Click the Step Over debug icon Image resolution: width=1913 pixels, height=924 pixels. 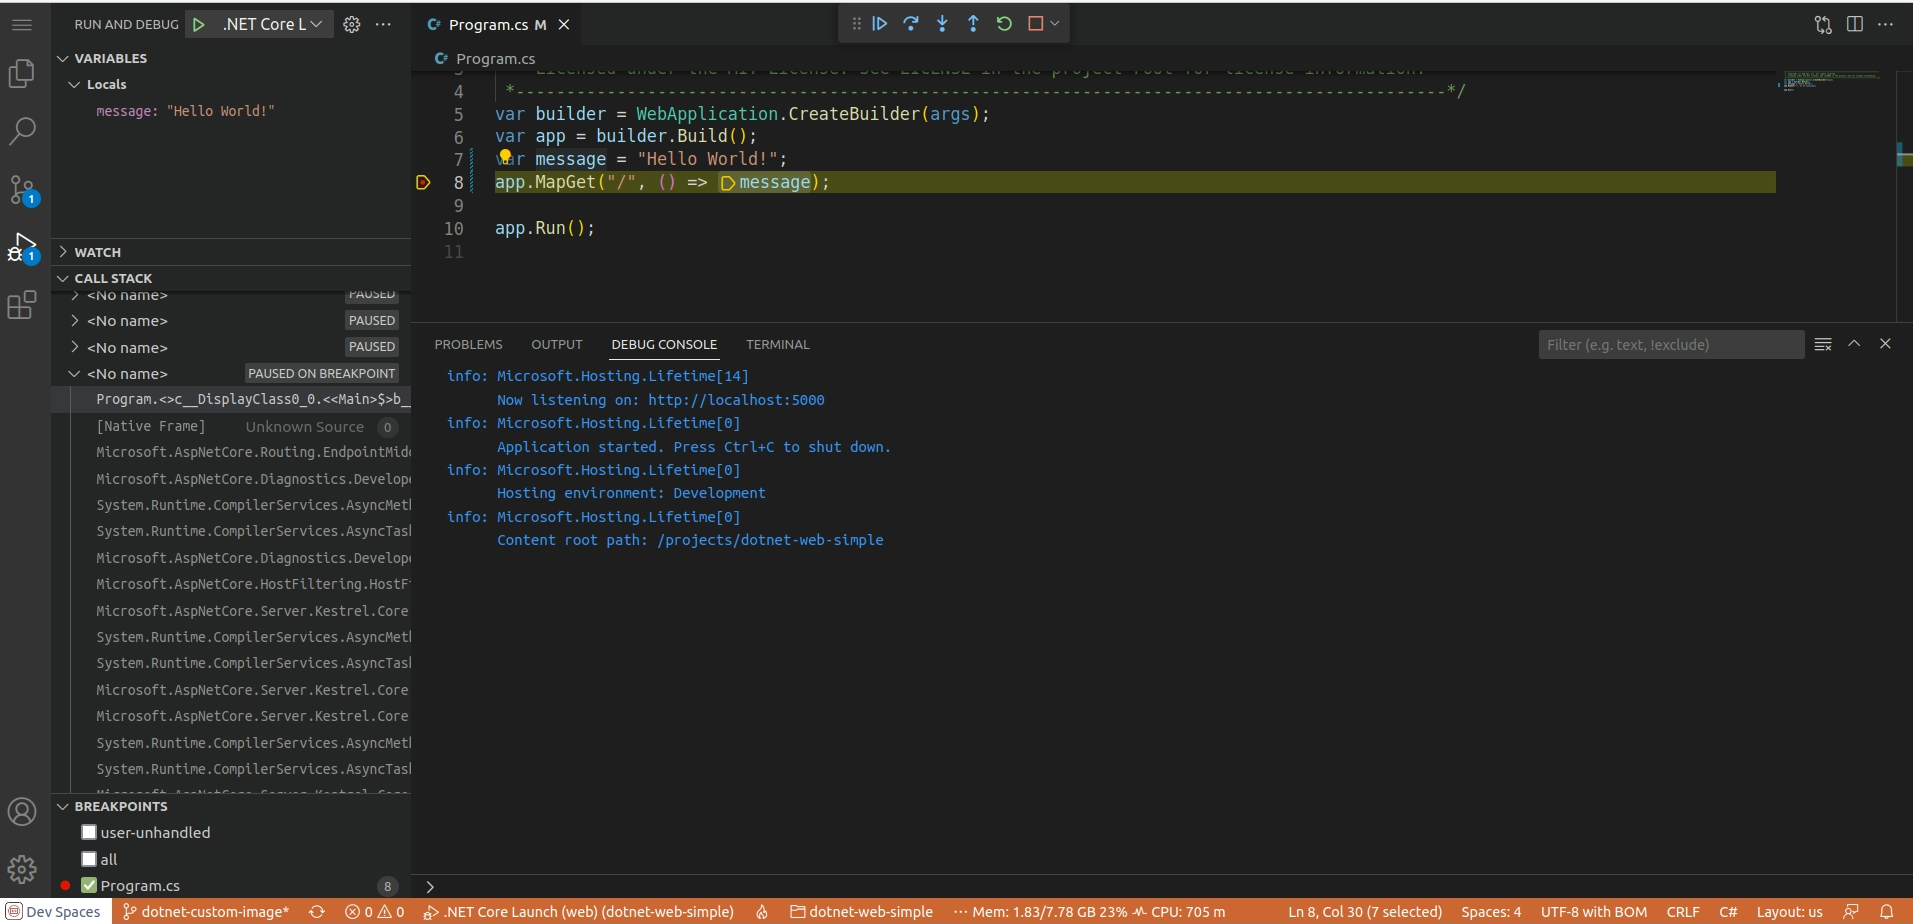910,24
